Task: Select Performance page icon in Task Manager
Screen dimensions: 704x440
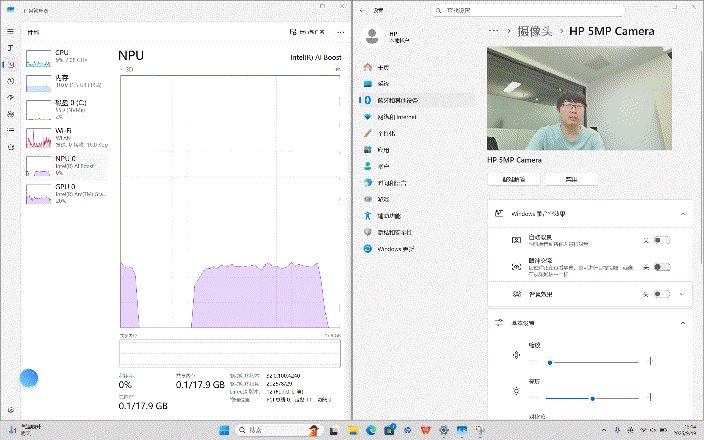Action: coord(11,64)
